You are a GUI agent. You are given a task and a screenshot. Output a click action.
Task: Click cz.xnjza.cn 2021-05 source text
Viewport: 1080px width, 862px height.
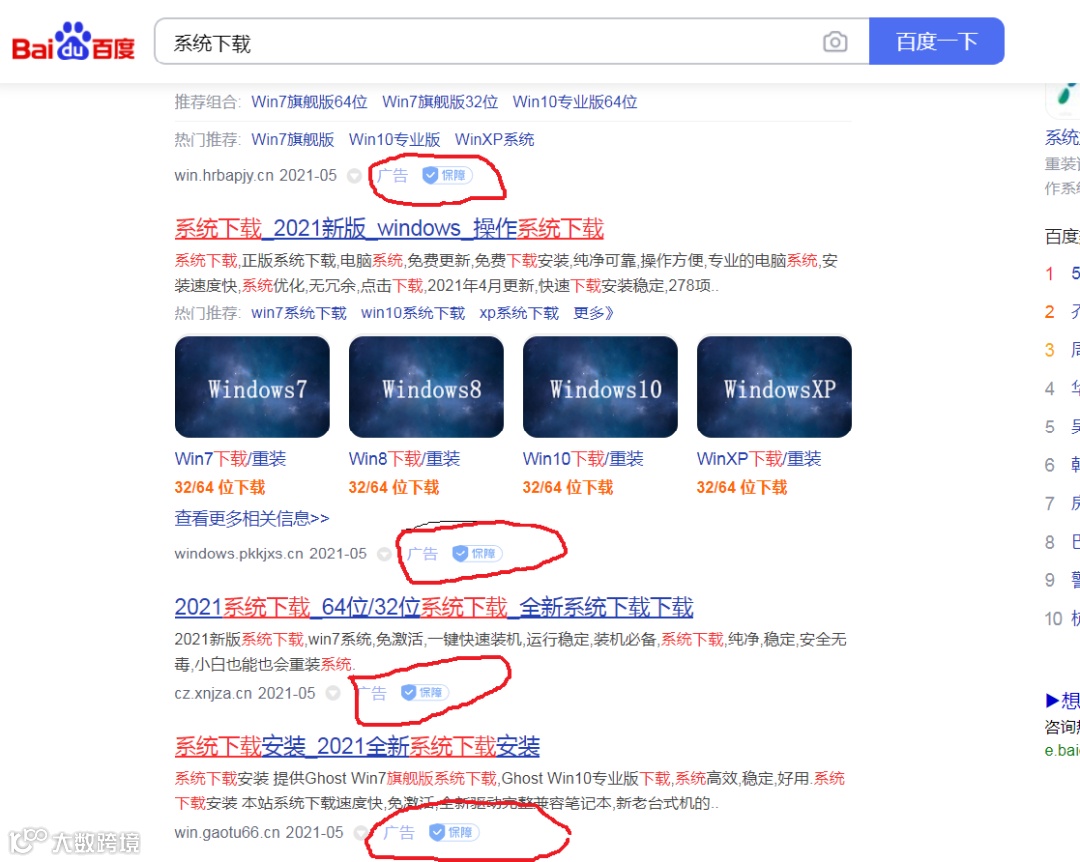[245, 693]
